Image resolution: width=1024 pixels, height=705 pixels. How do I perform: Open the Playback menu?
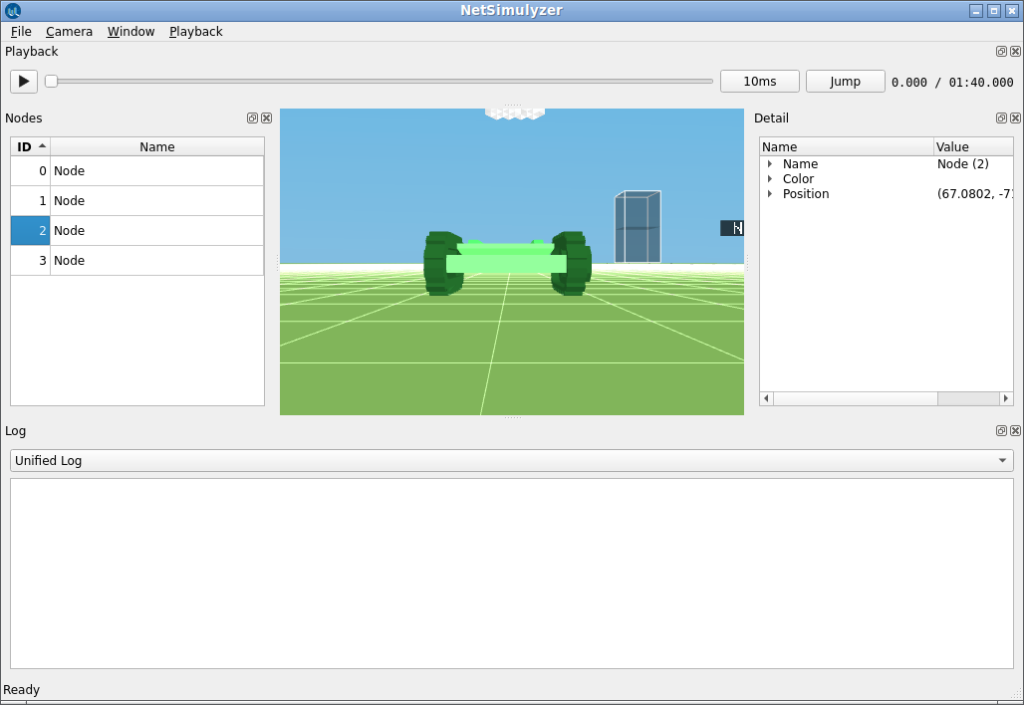pyautogui.click(x=195, y=31)
